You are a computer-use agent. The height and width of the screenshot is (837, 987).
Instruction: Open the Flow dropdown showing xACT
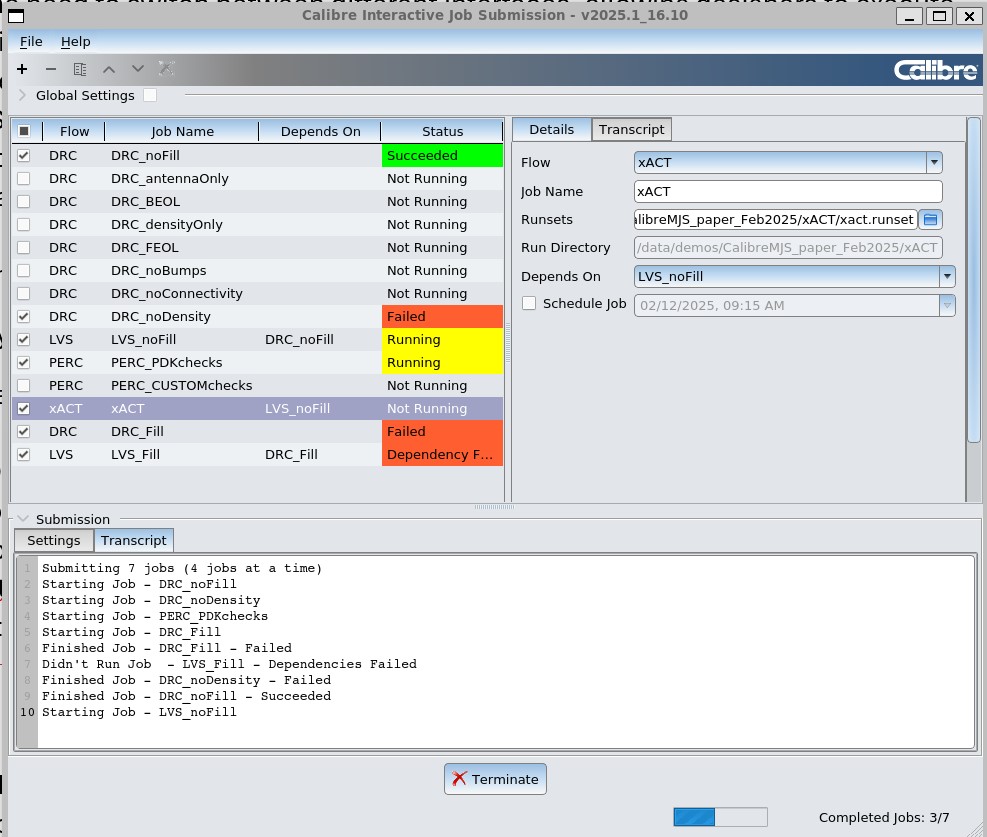788,162
